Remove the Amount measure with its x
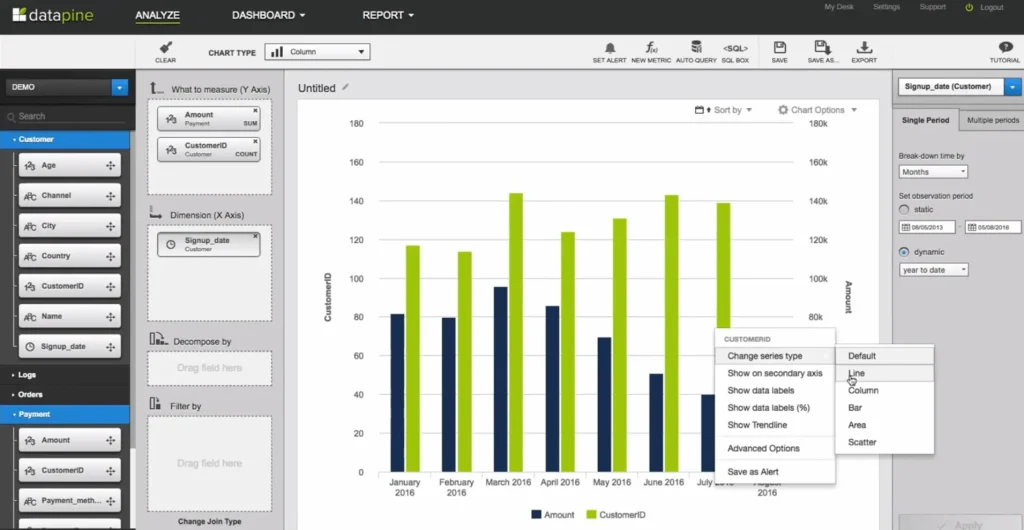This screenshot has width=1024, height=530. [255, 110]
